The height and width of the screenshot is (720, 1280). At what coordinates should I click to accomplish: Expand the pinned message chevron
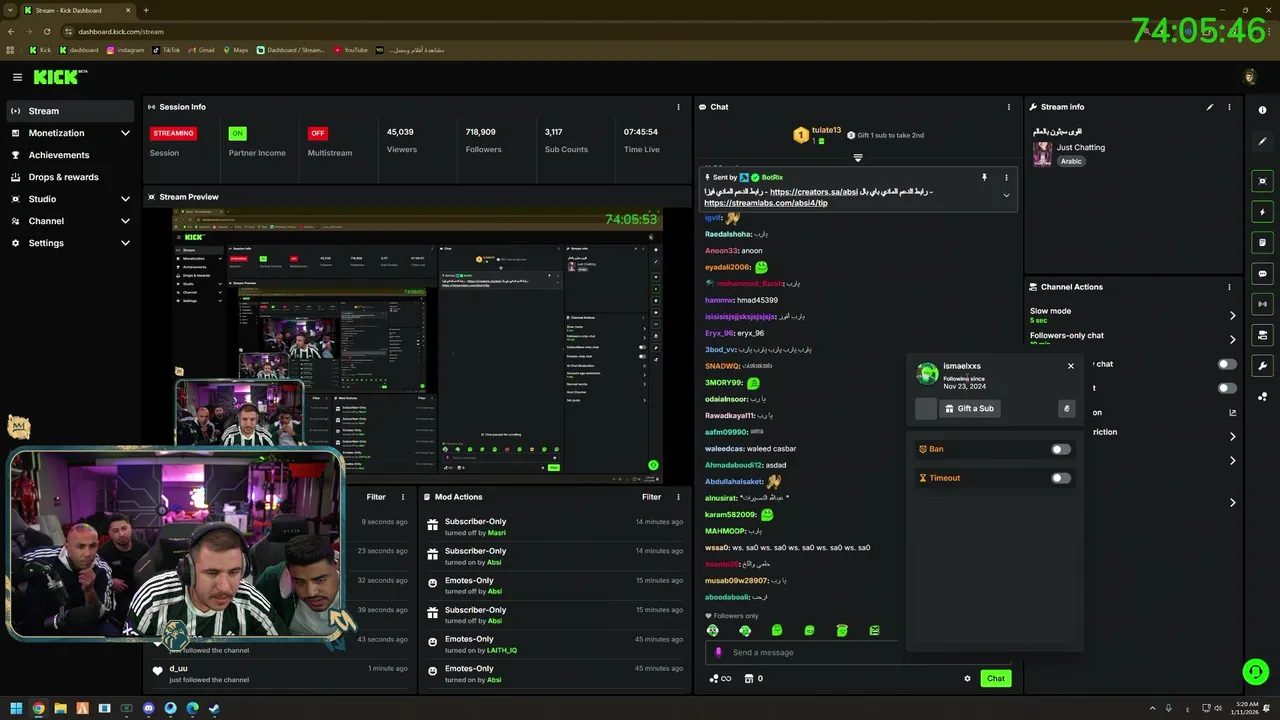tap(1006, 195)
